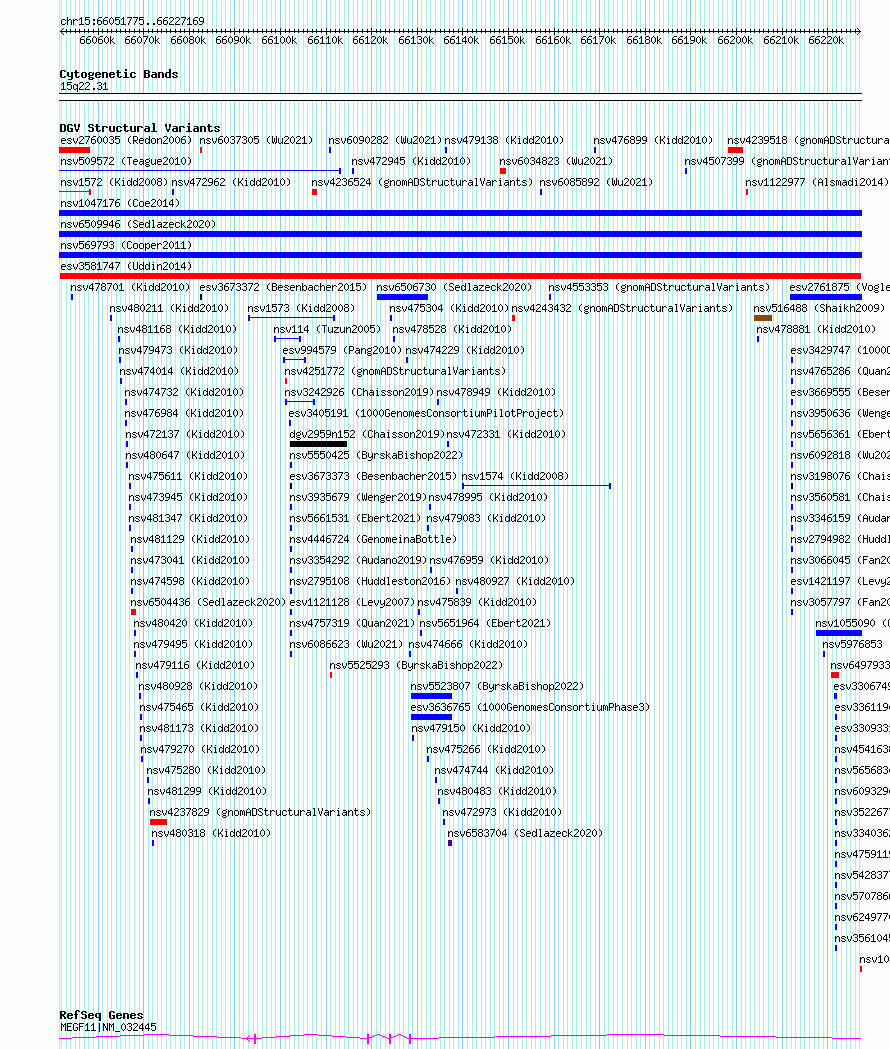The image size is (890, 1049).
Task: Select blue bar under nsv6506730 (Sedlazeck2020)
Action: tap(402, 297)
